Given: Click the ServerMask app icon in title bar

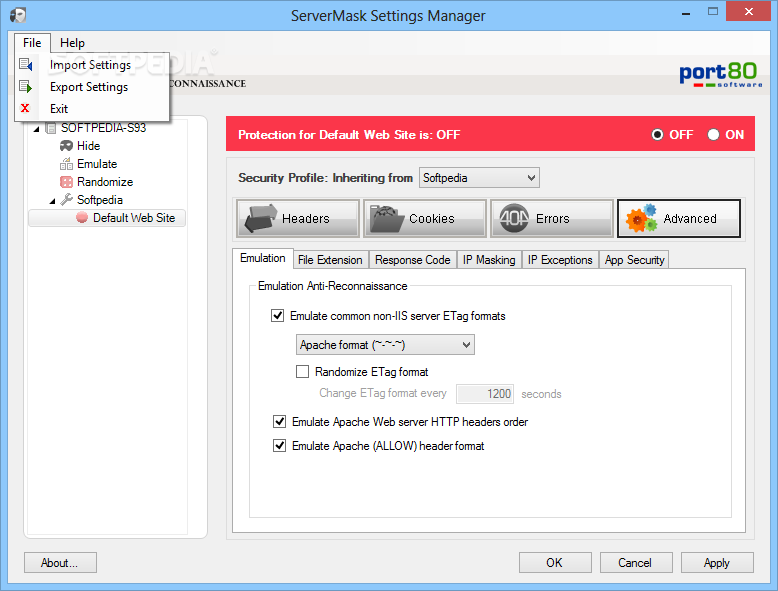Looking at the screenshot, I should (x=18, y=15).
